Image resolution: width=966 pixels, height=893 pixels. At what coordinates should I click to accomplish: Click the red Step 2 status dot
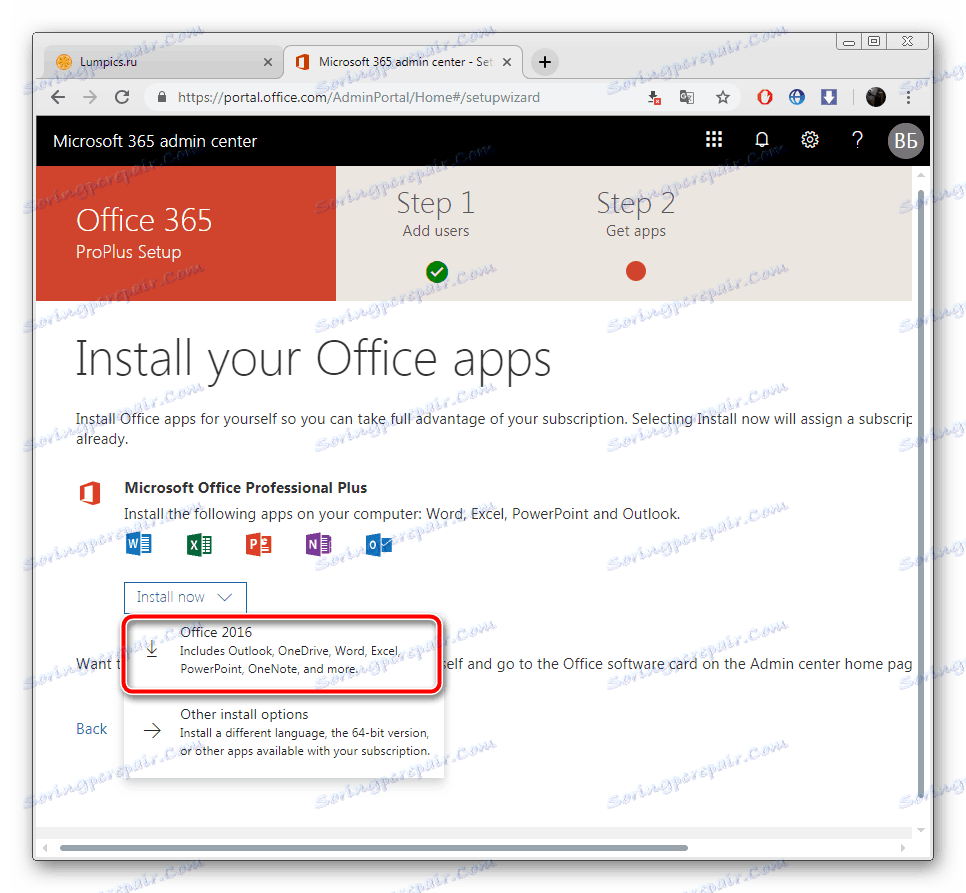(636, 271)
